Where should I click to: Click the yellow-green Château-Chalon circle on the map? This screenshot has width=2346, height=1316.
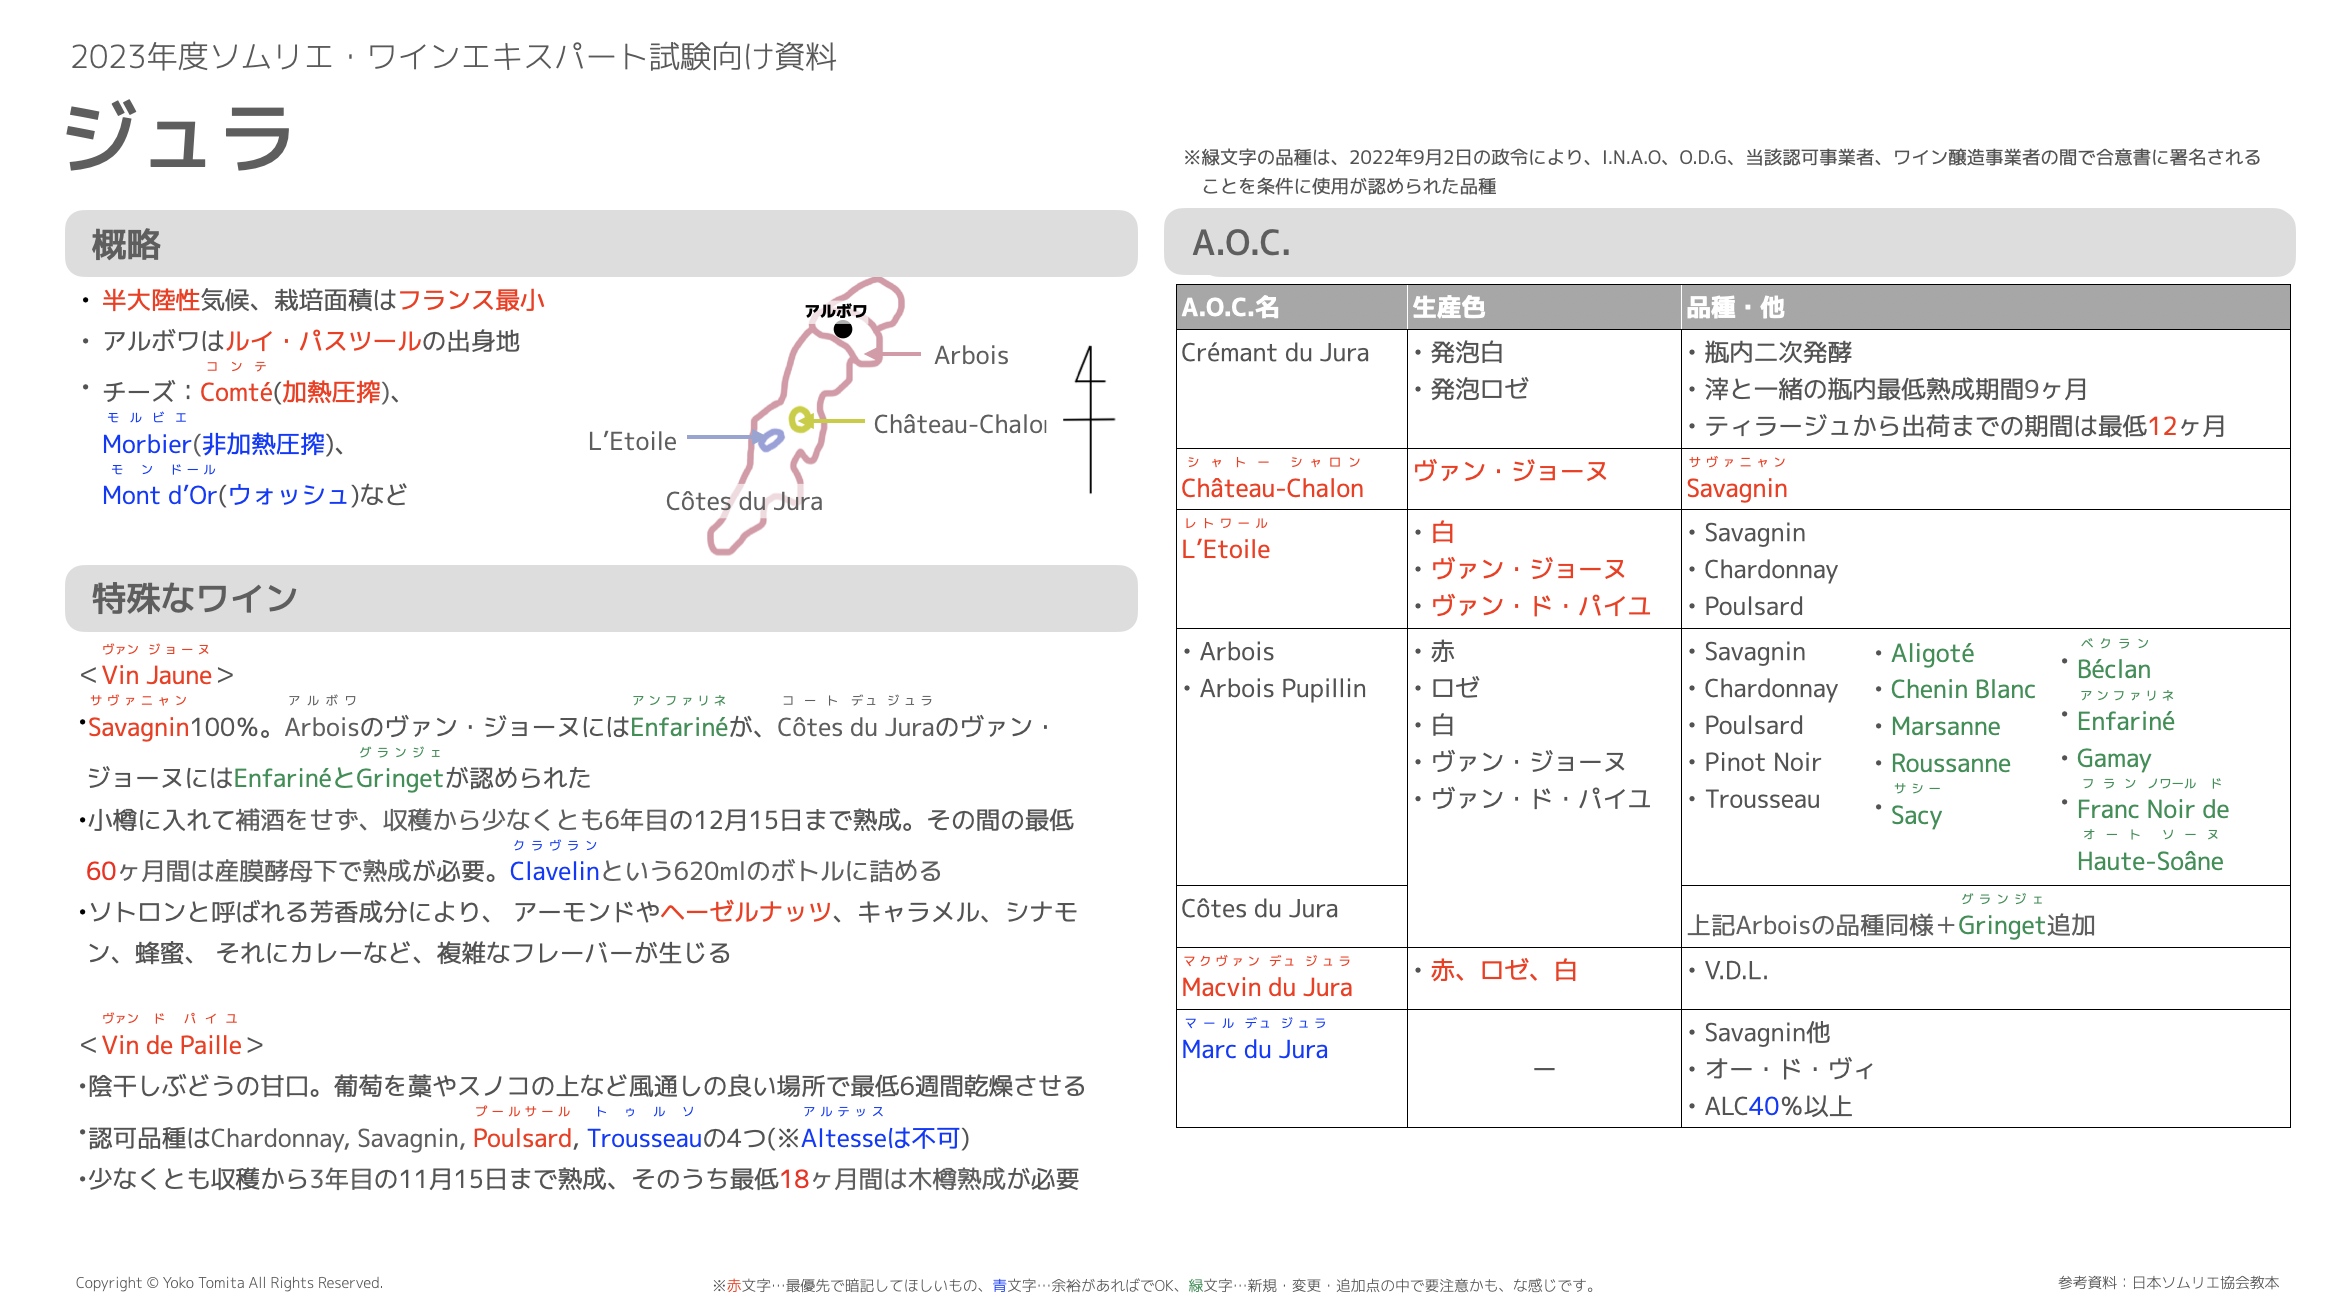[800, 420]
